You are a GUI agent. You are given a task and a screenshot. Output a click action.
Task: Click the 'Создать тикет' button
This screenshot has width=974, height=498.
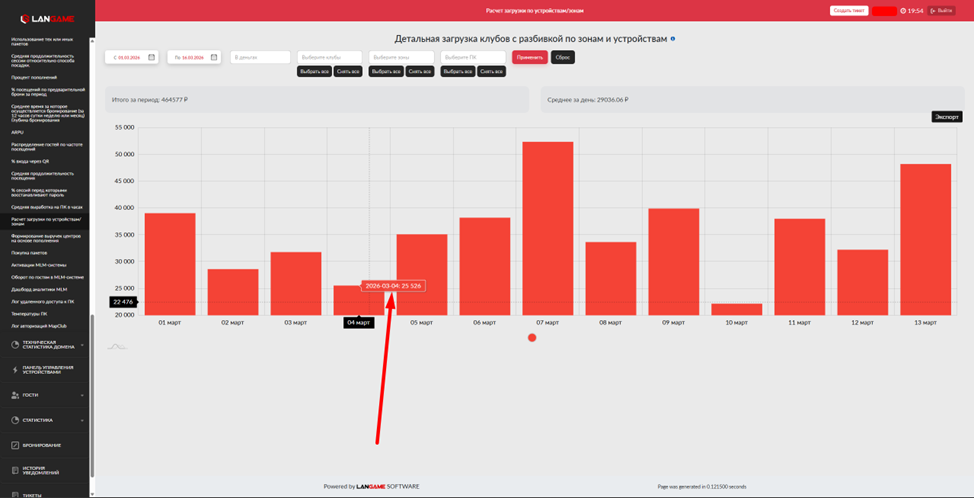click(x=848, y=11)
